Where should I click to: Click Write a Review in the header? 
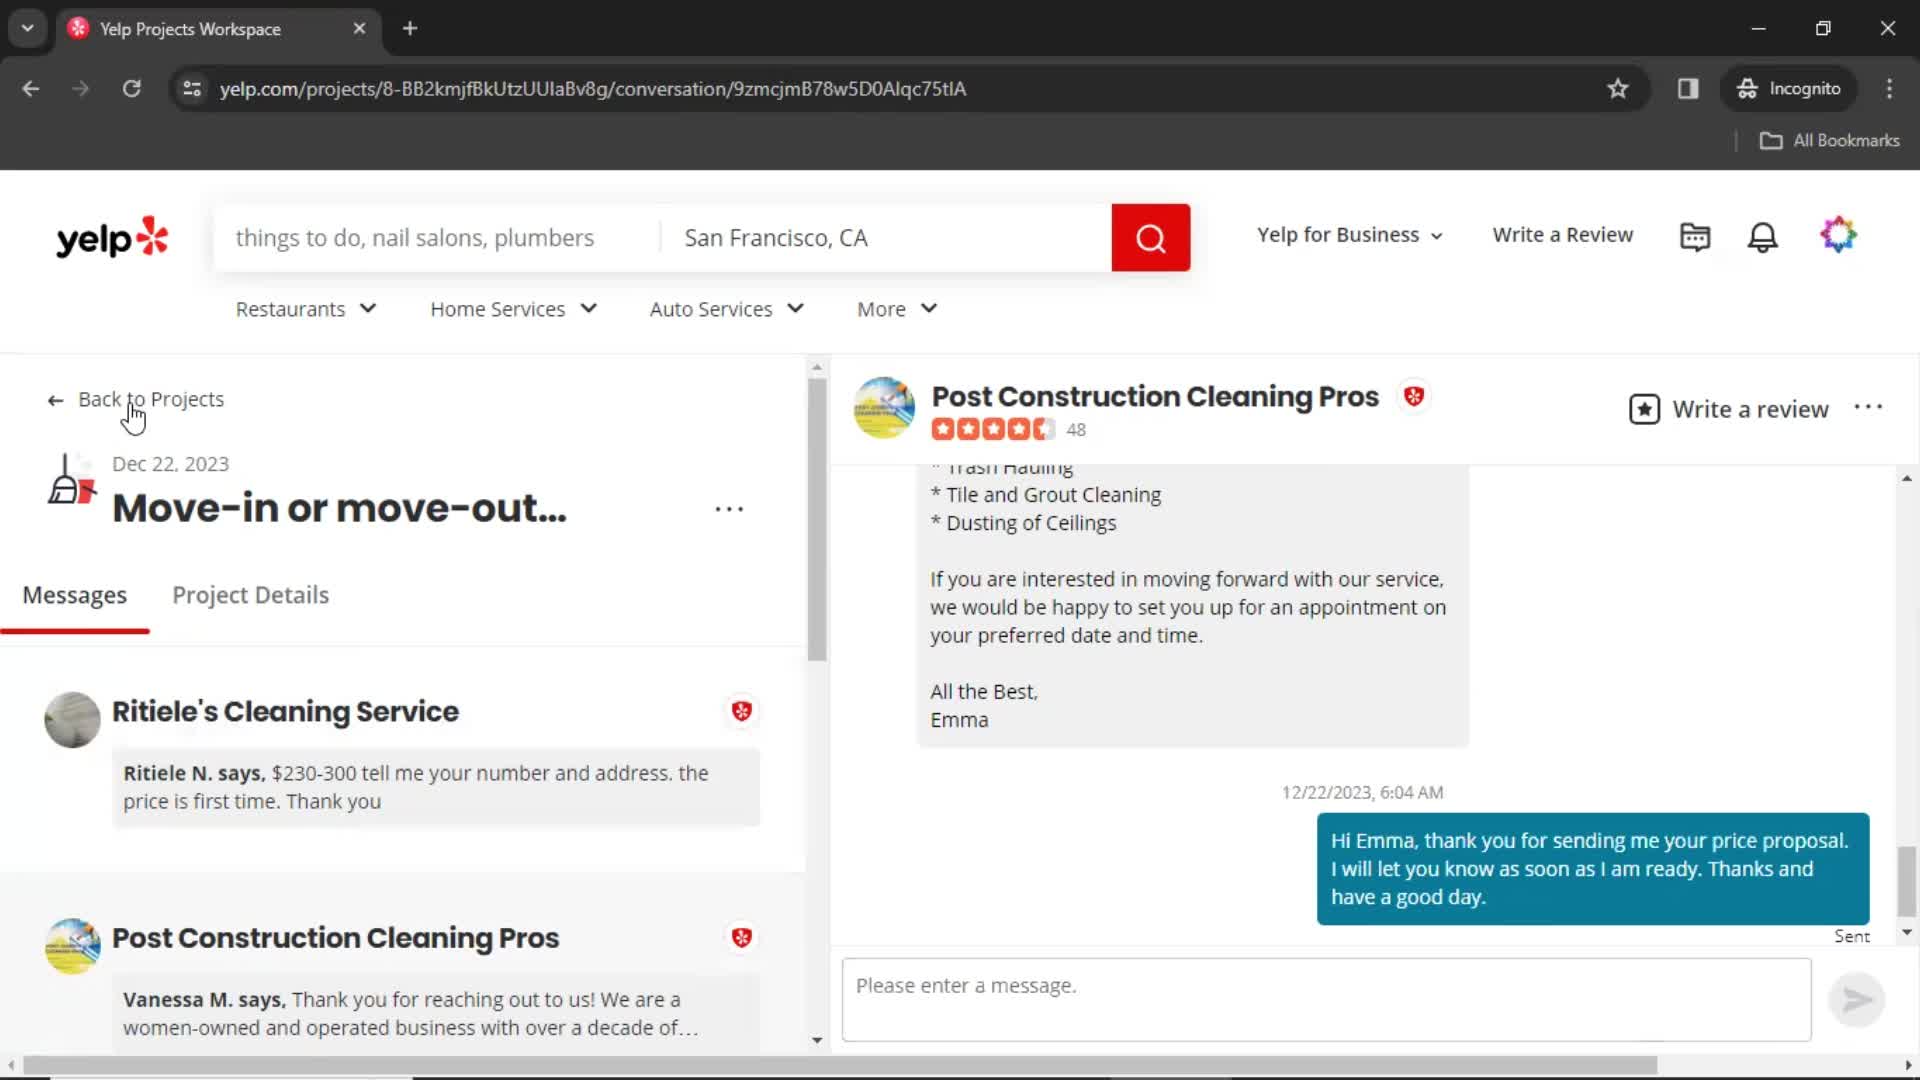1563,235
